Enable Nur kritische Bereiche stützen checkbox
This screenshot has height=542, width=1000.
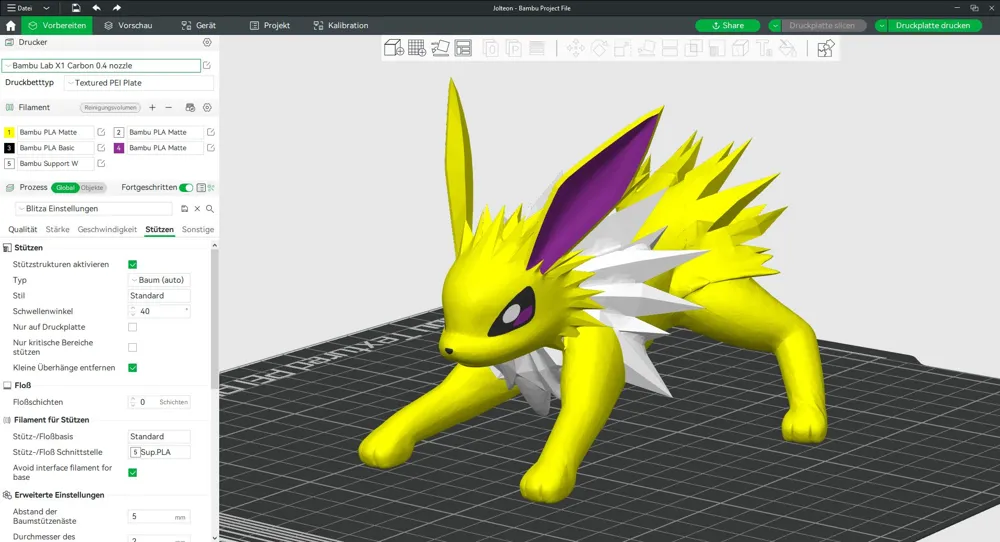point(133,348)
